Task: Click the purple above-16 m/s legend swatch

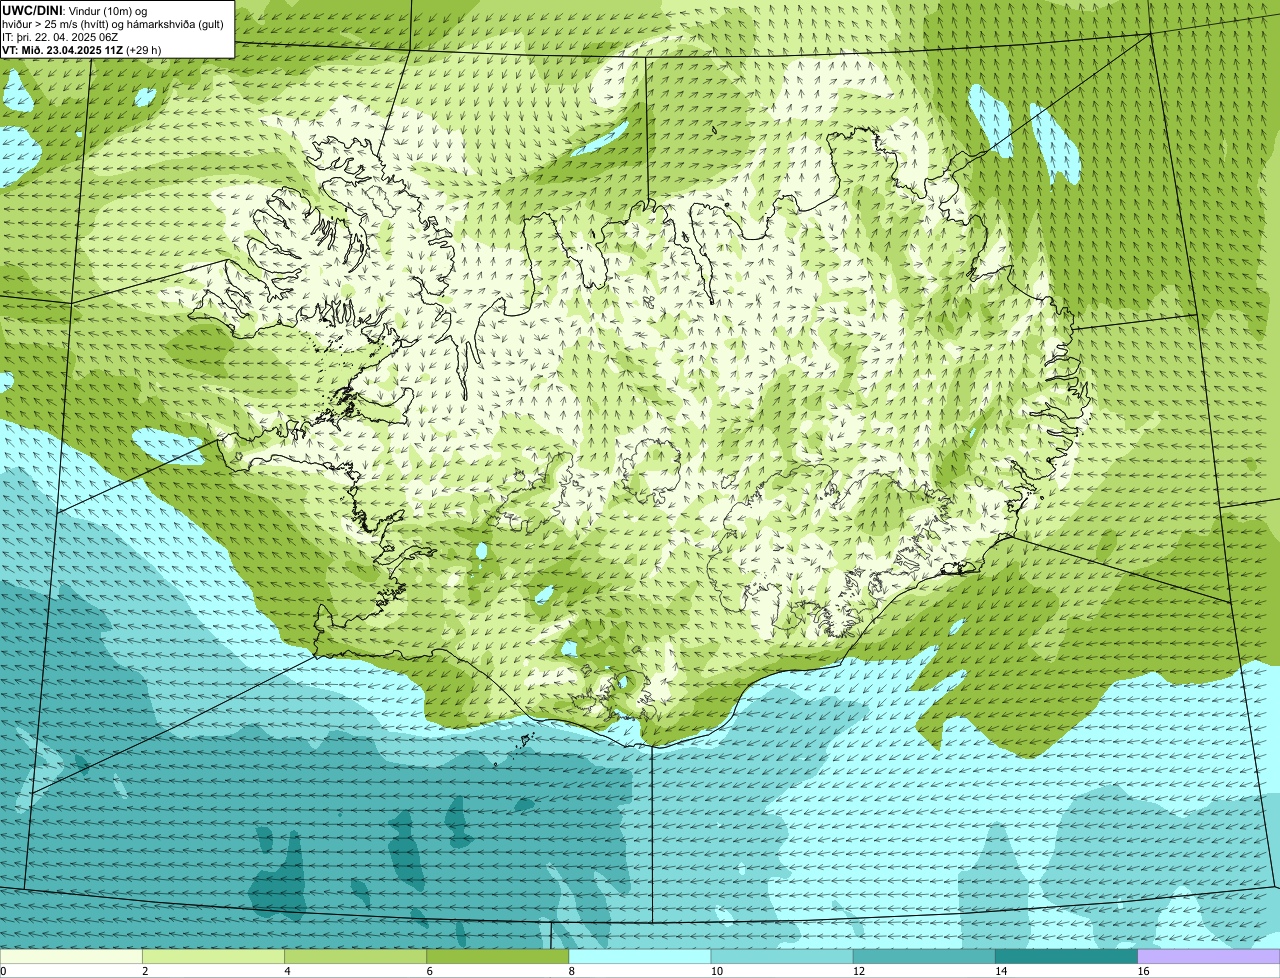Action: pyautogui.click(x=1209, y=957)
